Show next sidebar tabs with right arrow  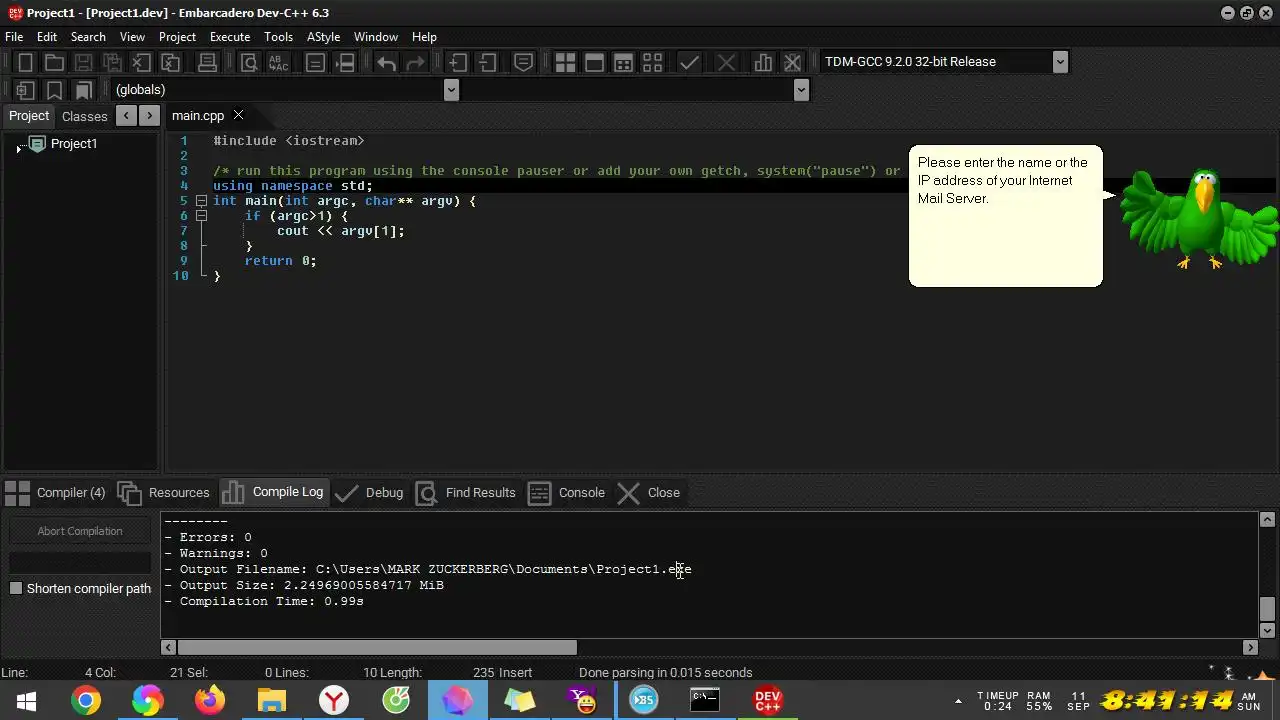[x=149, y=115]
